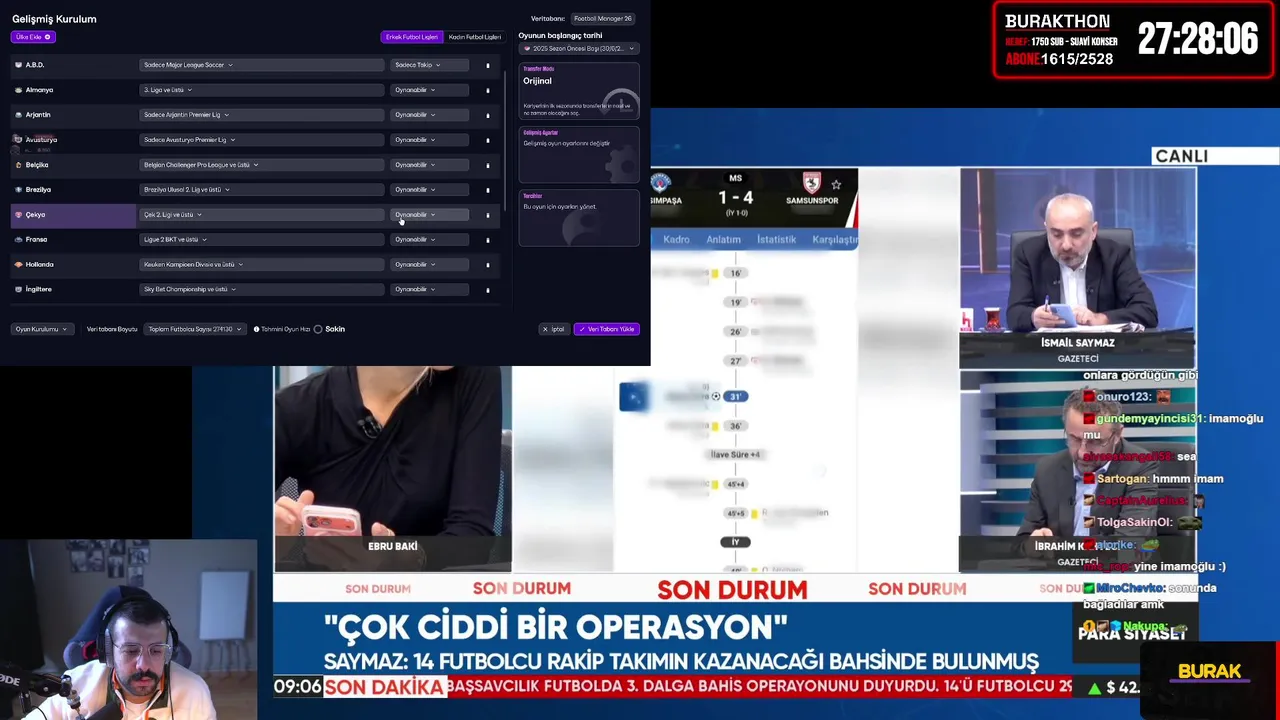Click the favorite star next to Samsunspor logo
Image resolution: width=1280 pixels, height=720 pixels.
point(836,184)
